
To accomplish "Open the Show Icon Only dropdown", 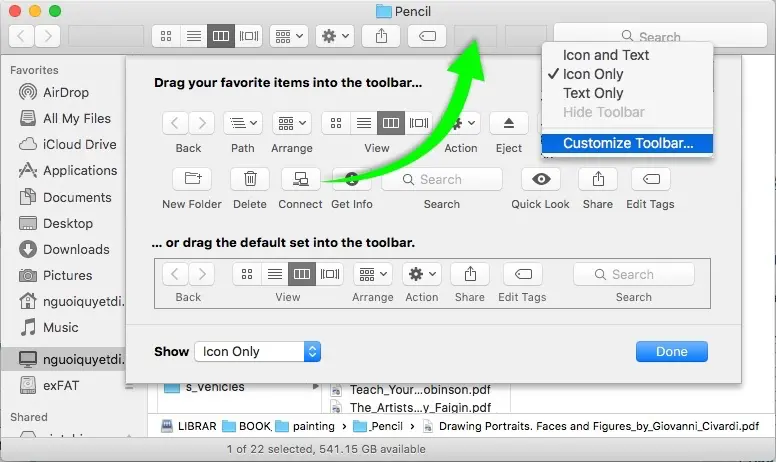I will coord(257,352).
